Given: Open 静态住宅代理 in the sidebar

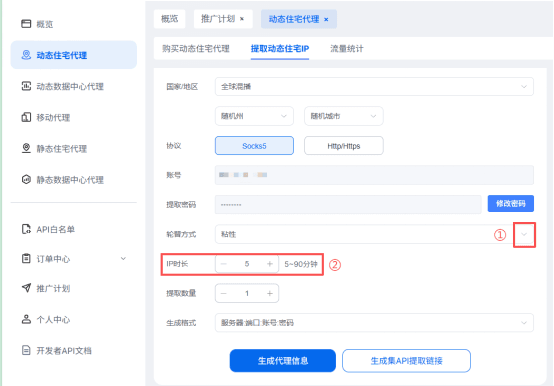Looking at the screenshot, I should [61, 149].
